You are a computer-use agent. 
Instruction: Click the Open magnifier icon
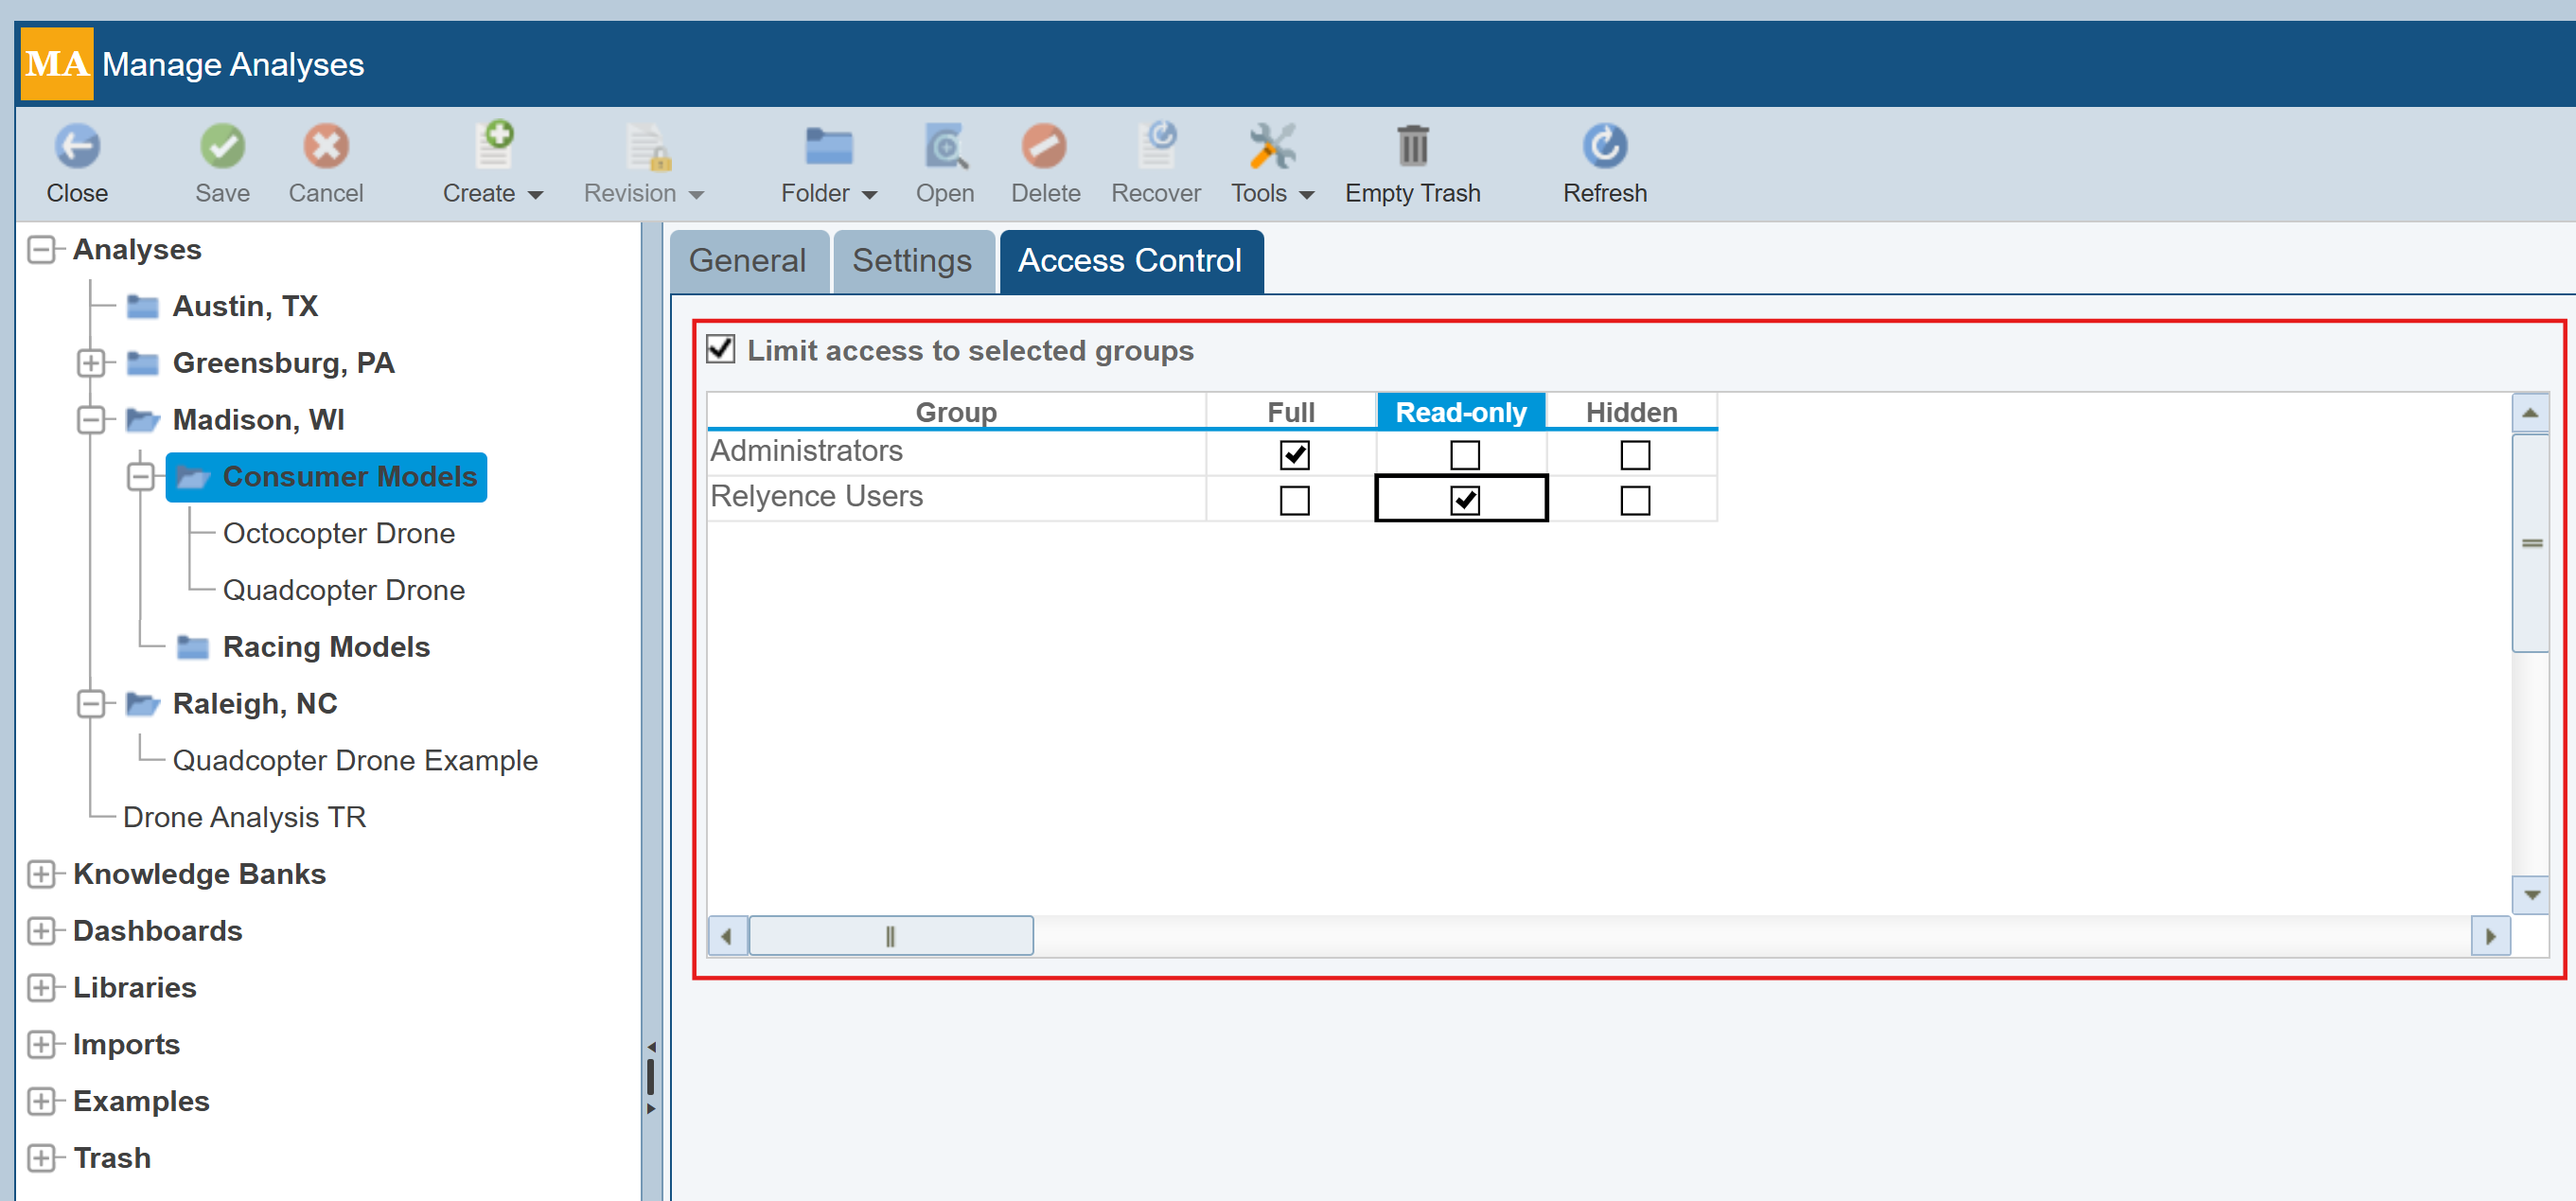(944, 147)
